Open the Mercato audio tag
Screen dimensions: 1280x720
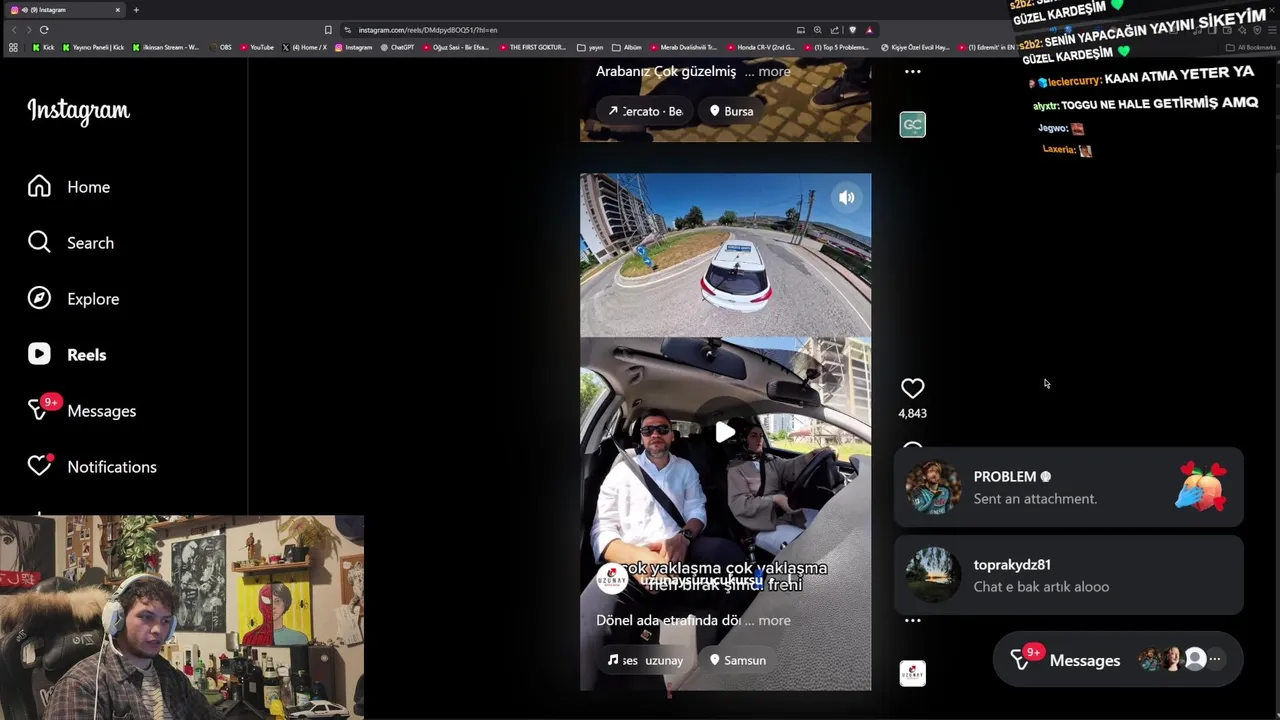(x=645, y=111)
